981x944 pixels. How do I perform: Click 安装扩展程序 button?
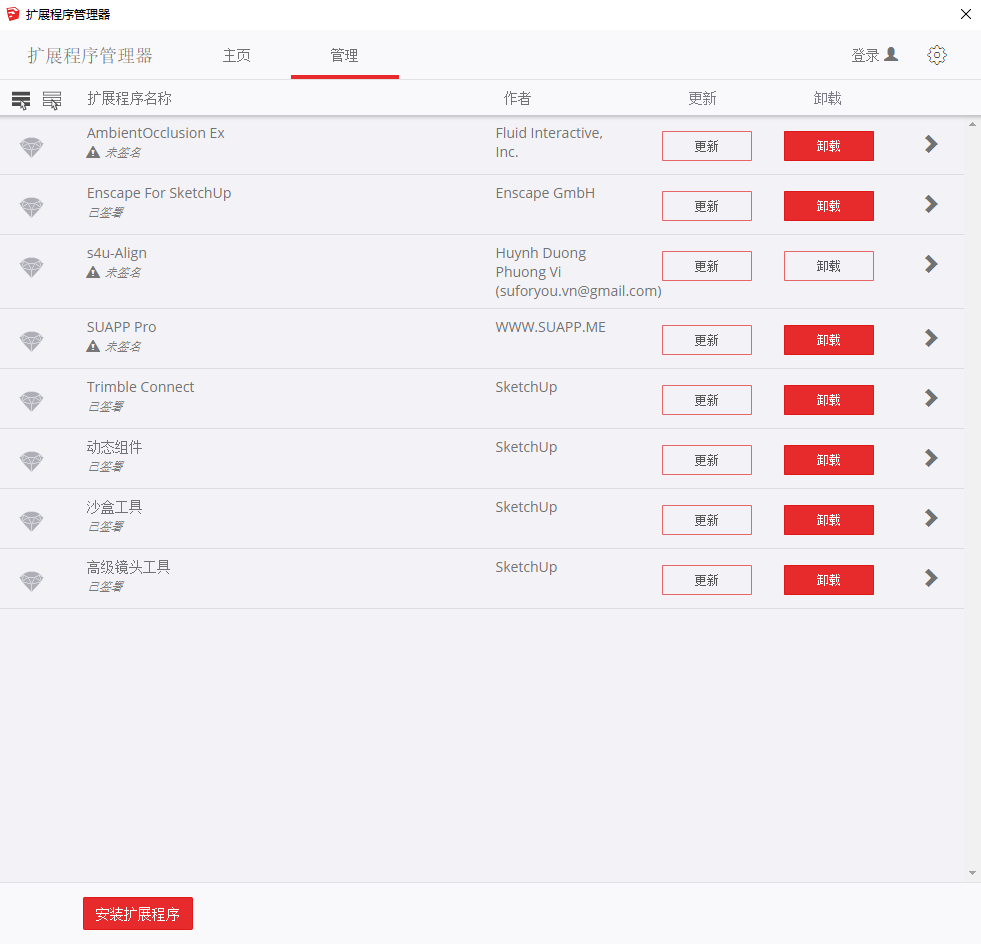click(x=138, y=913)
